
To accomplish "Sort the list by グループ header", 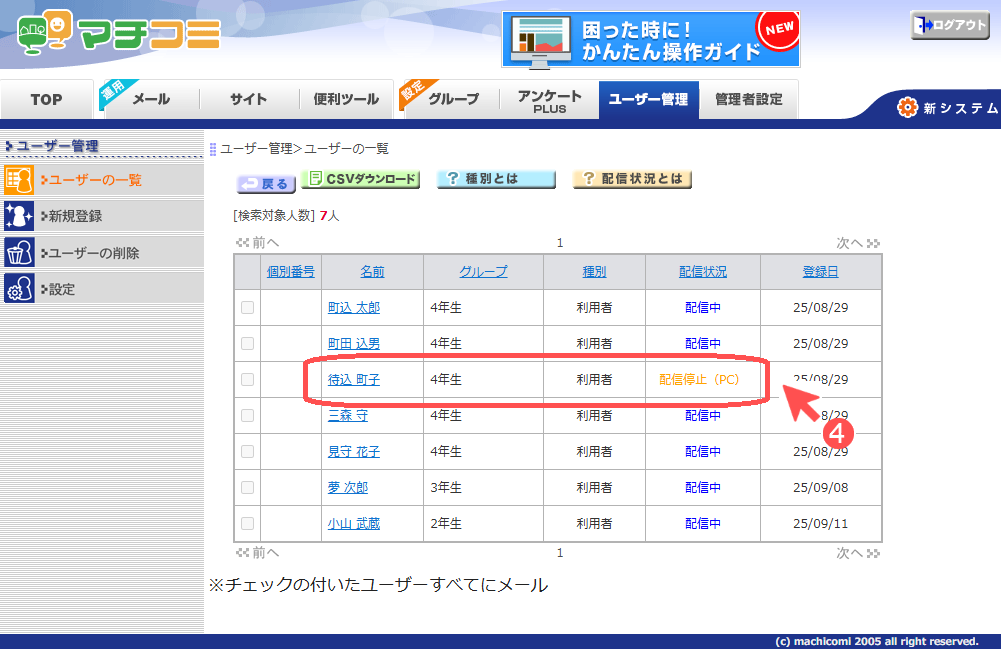I will coord(483,272).
